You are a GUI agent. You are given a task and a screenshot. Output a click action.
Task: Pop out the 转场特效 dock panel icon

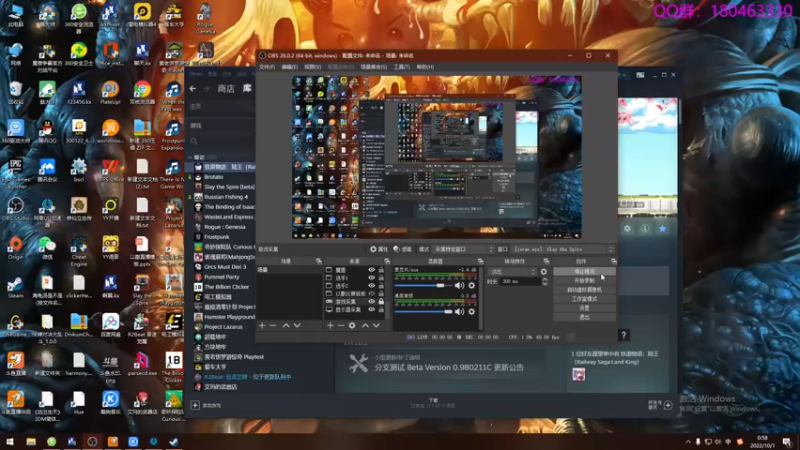[x=546, y=261]
